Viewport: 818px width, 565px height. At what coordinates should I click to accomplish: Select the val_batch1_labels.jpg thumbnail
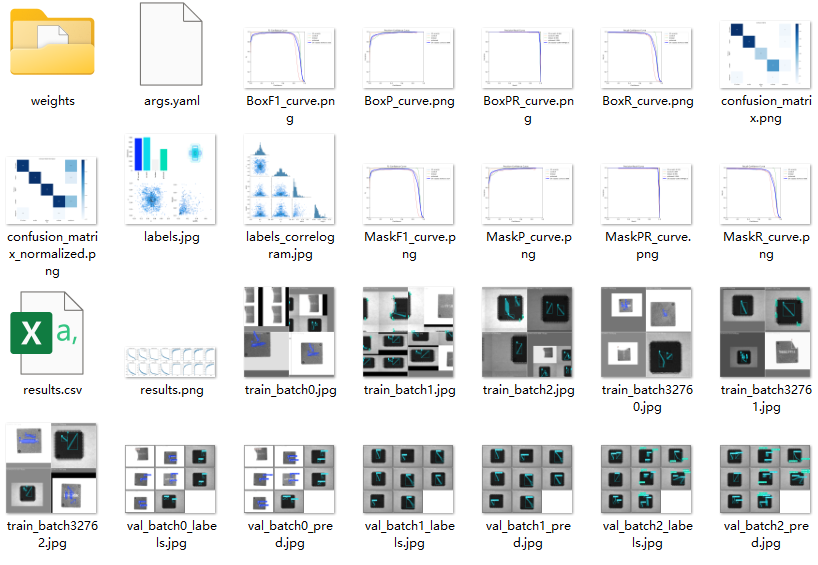click(x=408, y=479)
